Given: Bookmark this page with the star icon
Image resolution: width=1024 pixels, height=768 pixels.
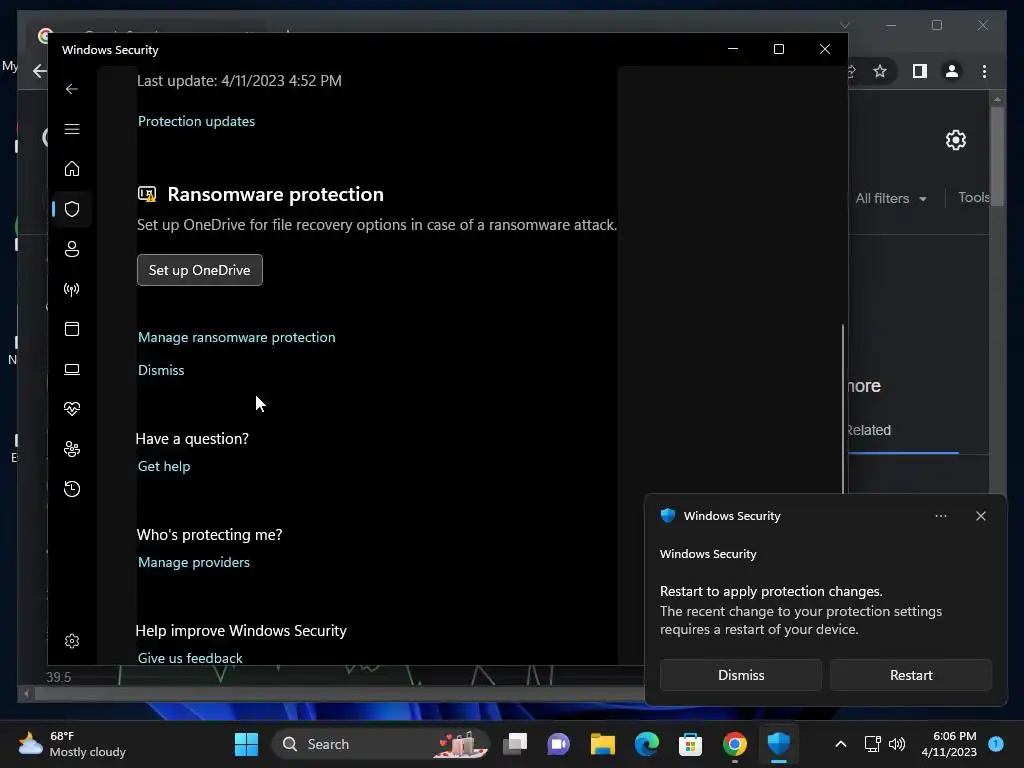Looking at the screenshot, I should [x=880, y=71].
